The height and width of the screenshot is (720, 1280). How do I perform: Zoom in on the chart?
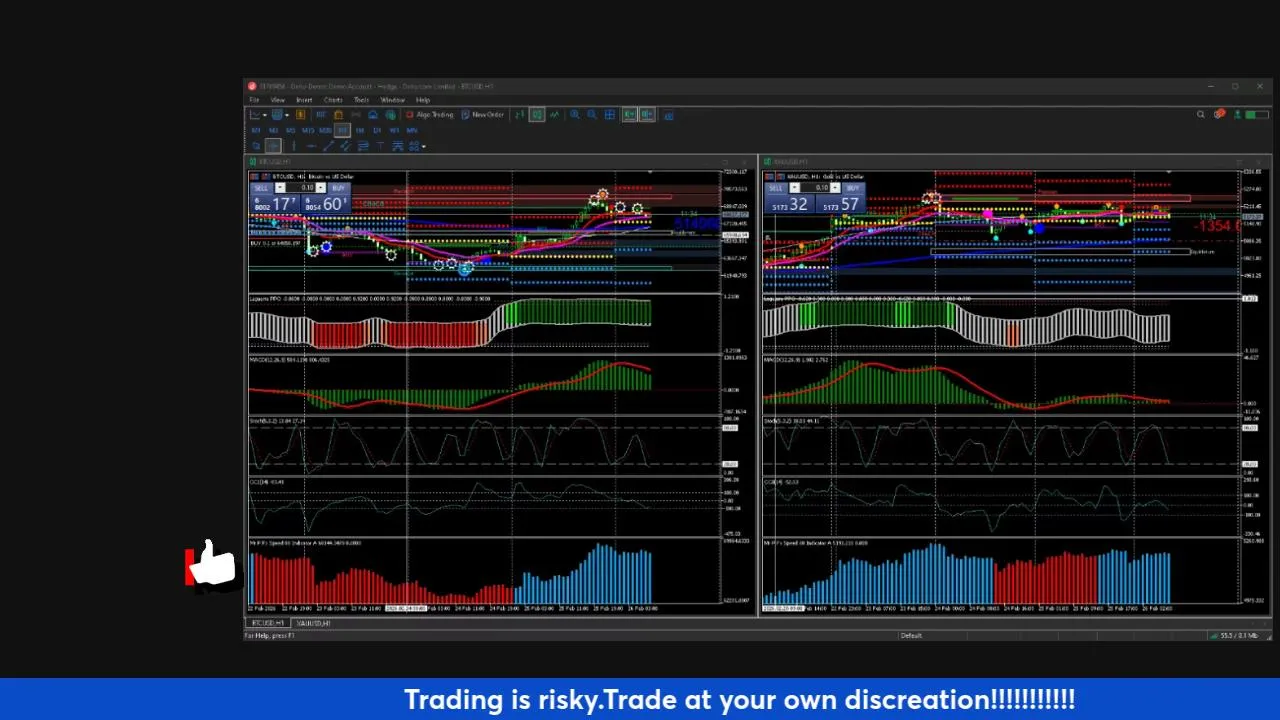(x=575, y=115)
